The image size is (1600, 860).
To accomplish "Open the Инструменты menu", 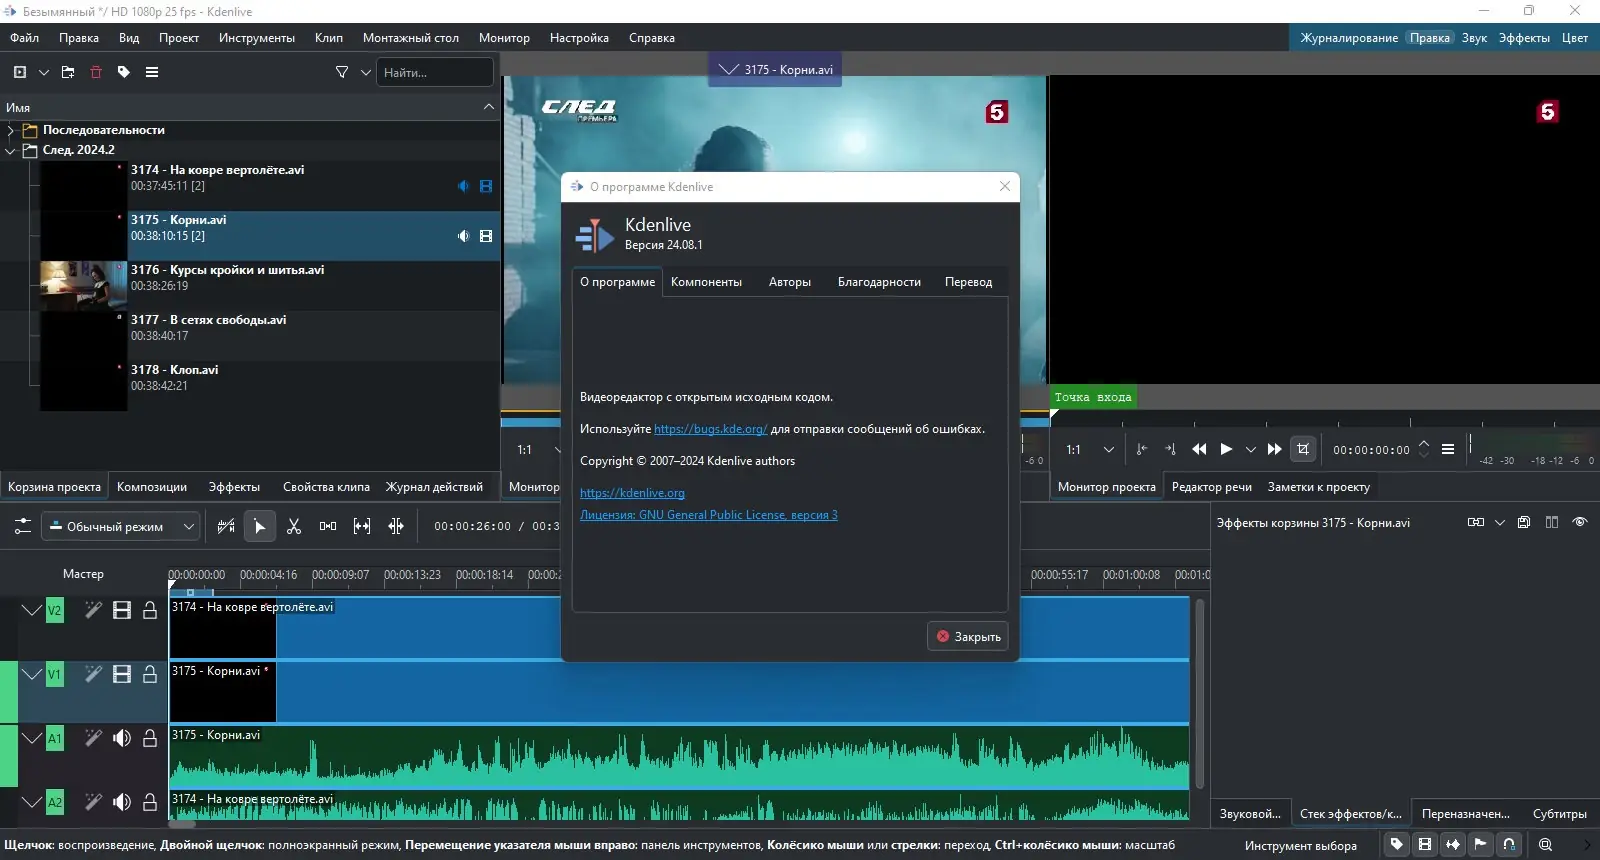I will [257, 38].
